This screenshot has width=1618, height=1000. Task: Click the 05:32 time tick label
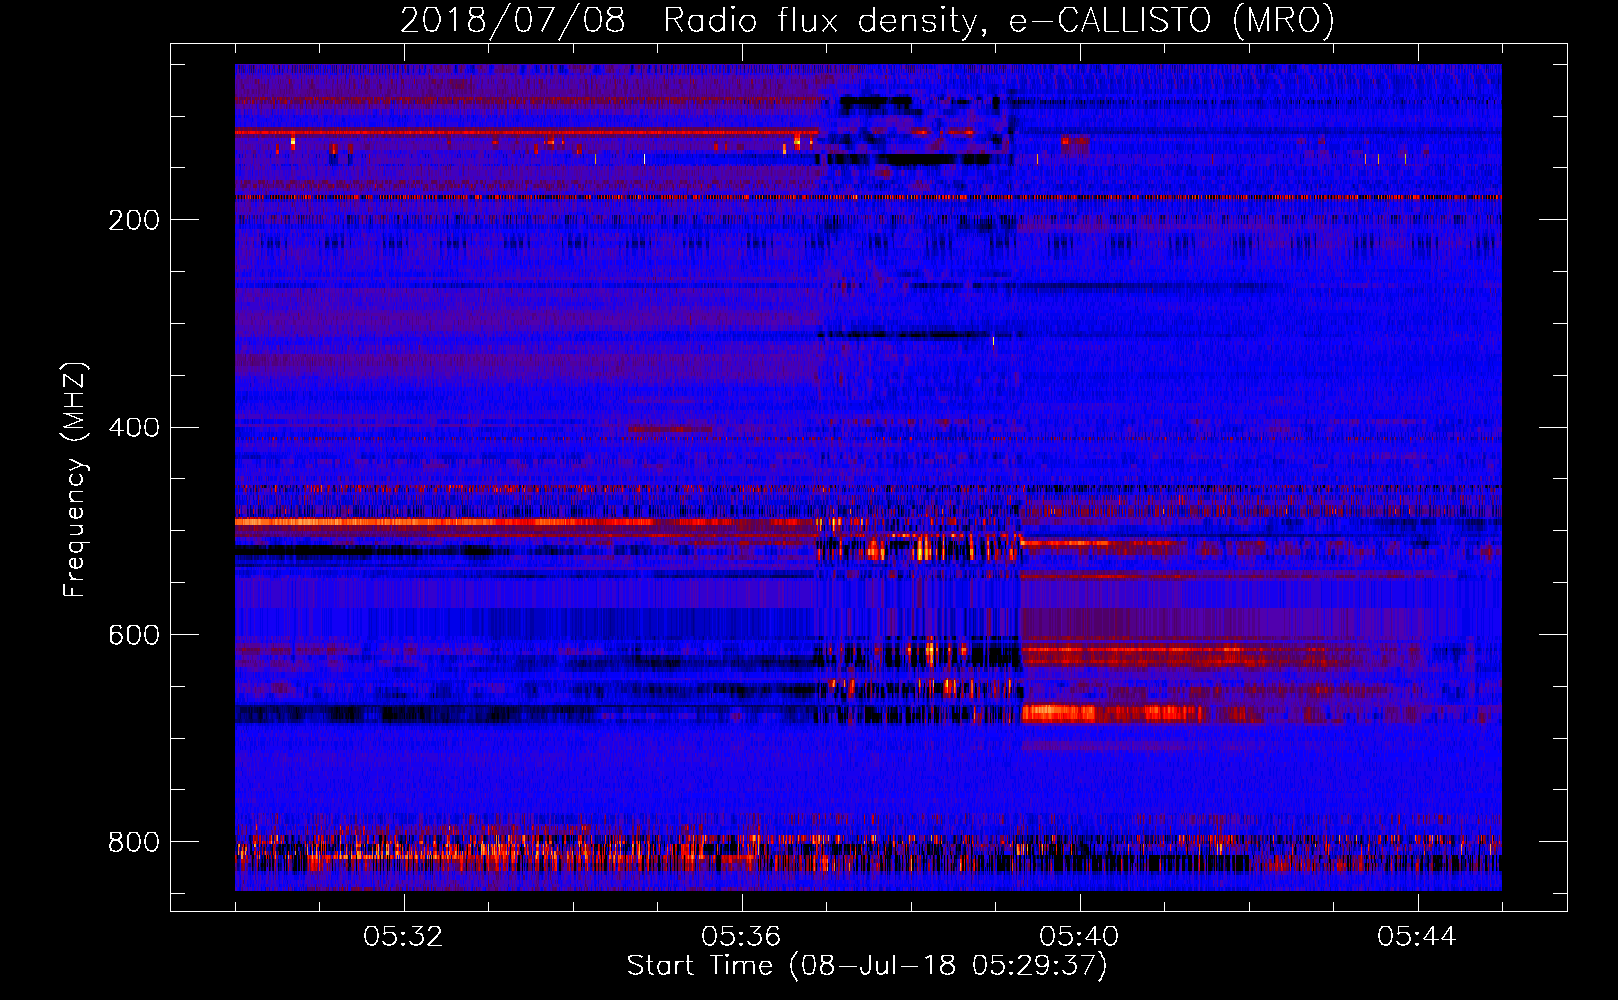click(403, 937)
